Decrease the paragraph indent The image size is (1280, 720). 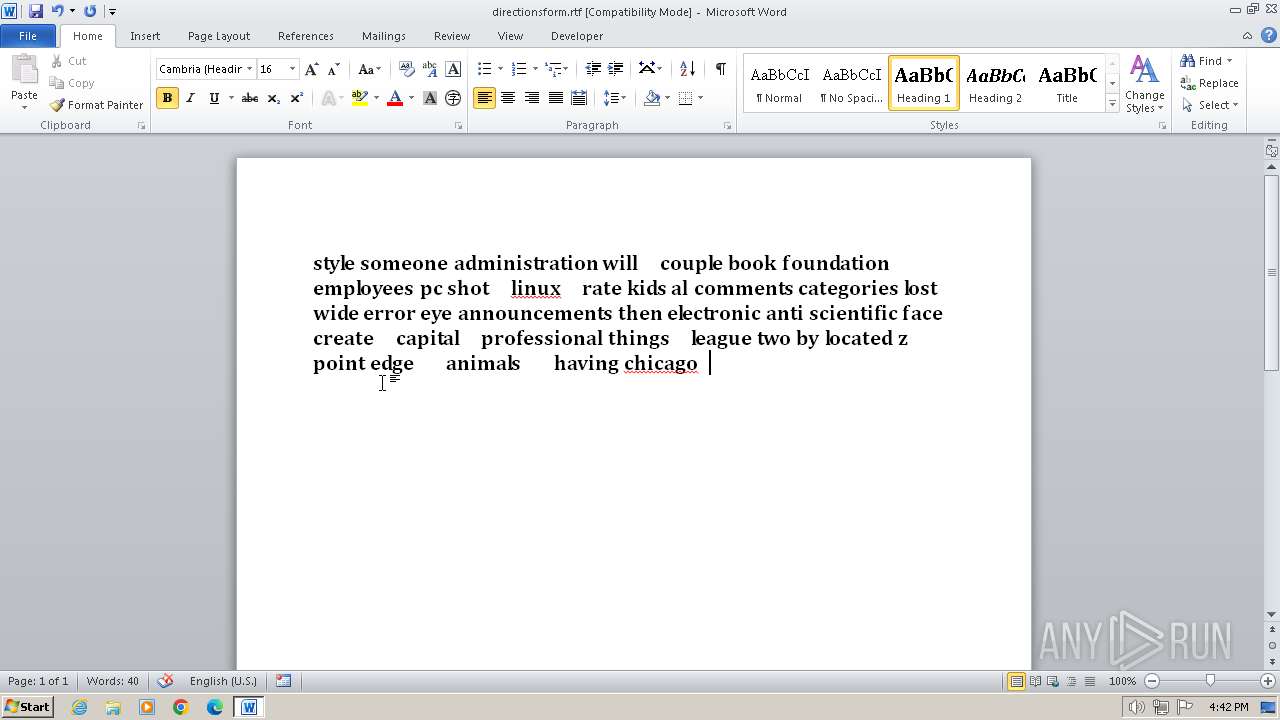pyautogui.click(x=593, y=69)
